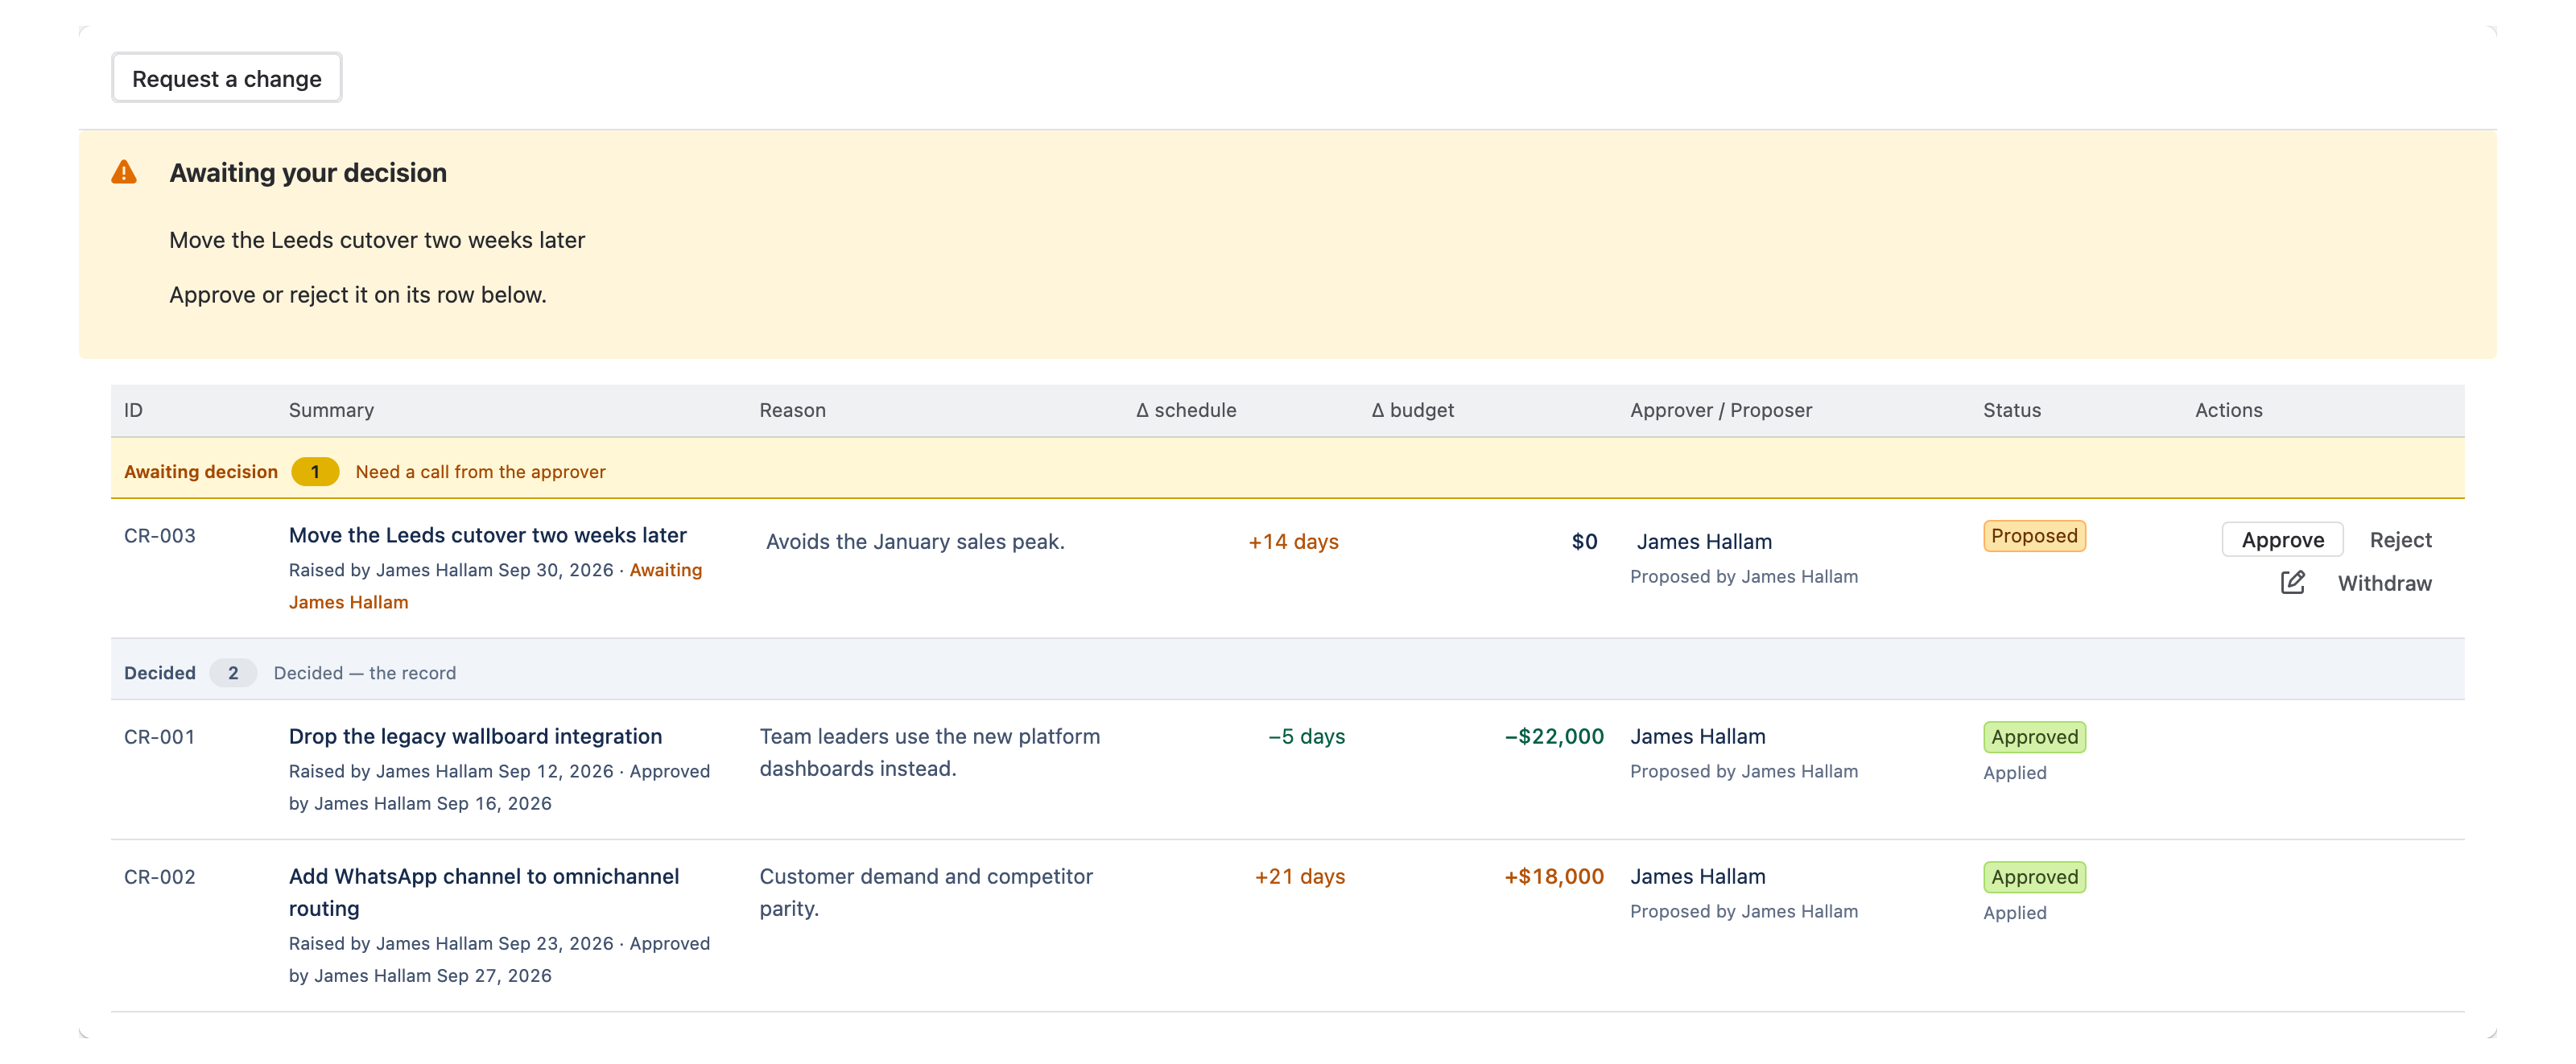
Task: Click the '+14 days' schedule value
Action: [1293, 541]
